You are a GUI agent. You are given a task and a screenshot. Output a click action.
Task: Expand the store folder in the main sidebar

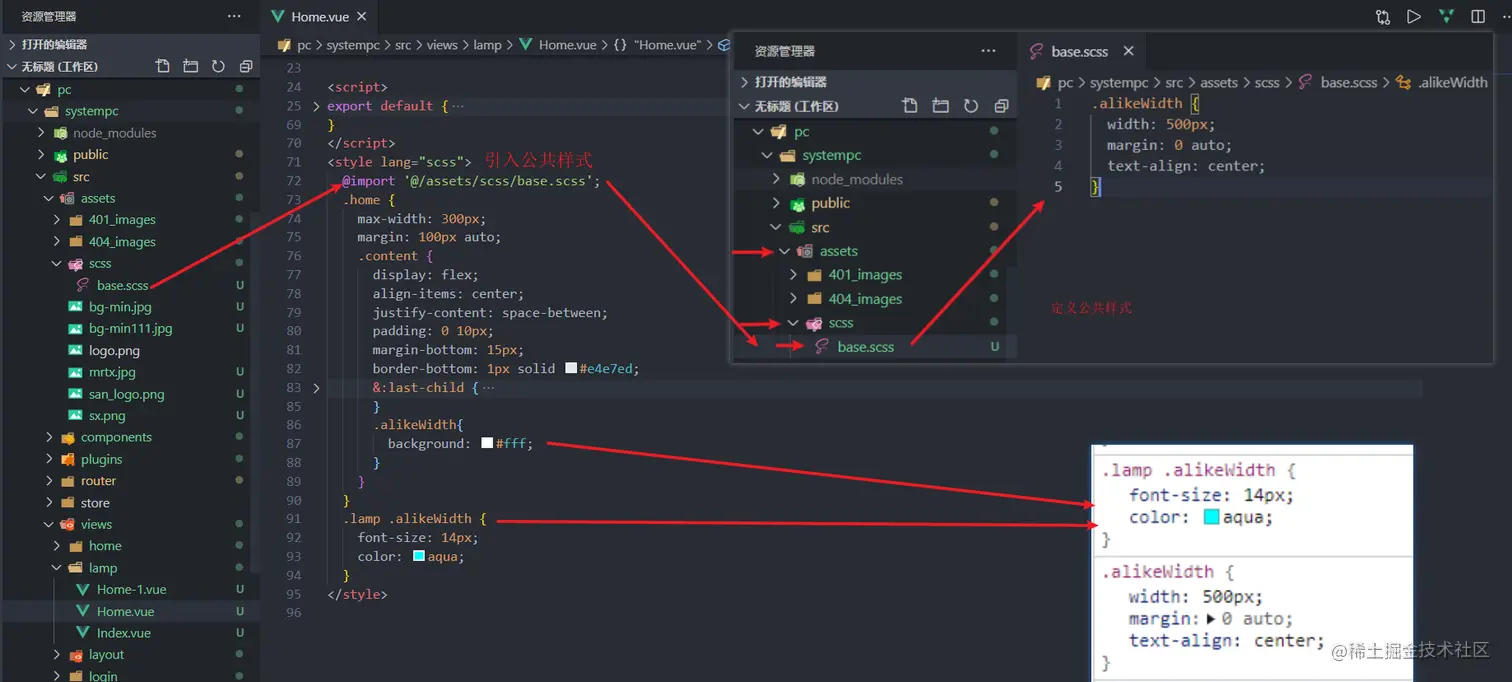click(x=49, y=503)
